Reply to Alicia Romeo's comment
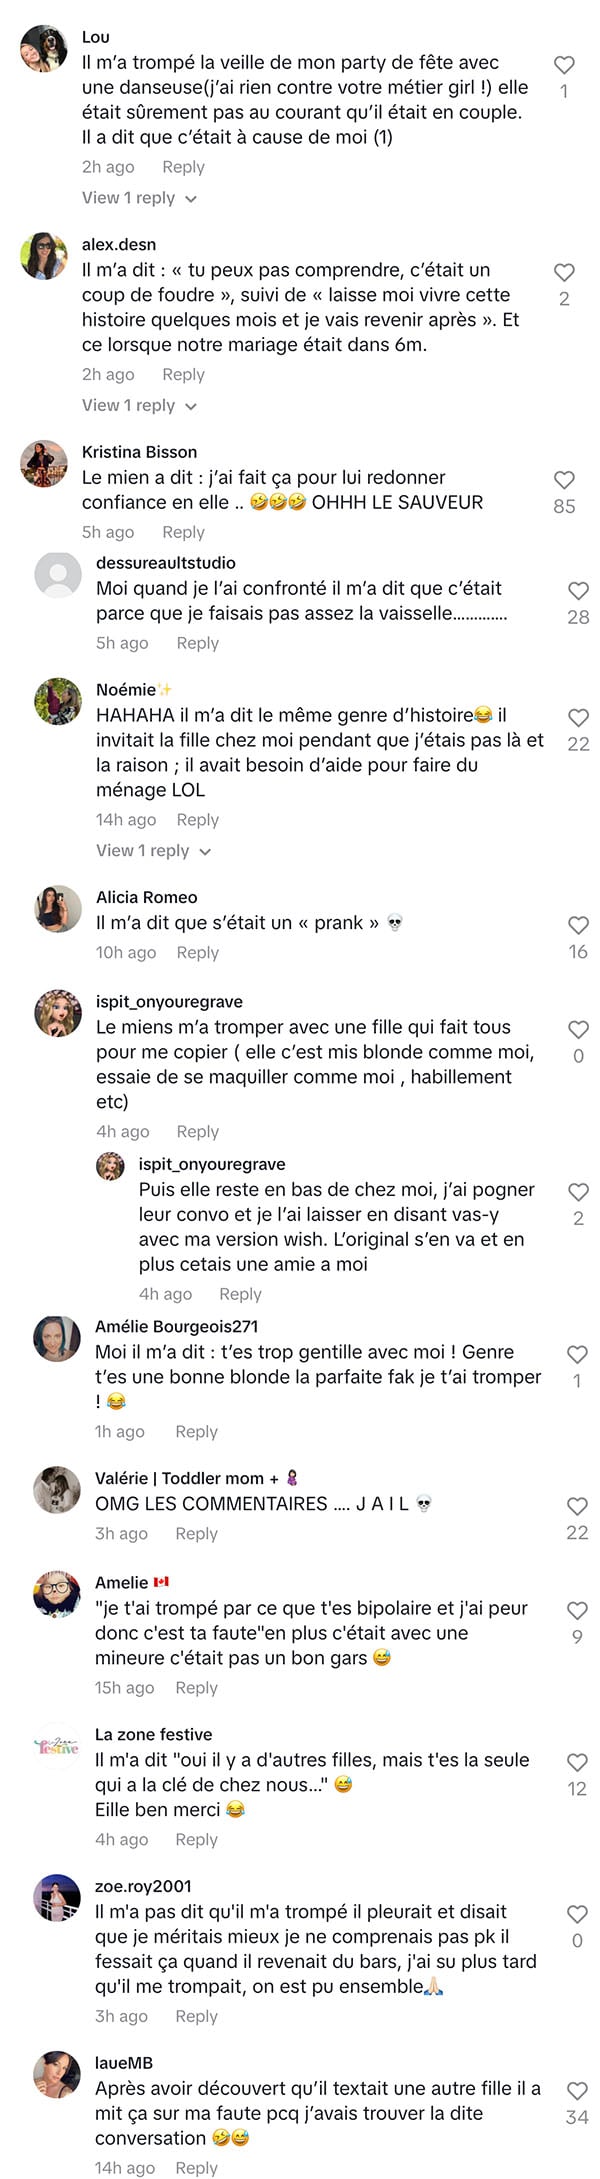The width and height of the screenshot is (600, 2179). (197, 953)
